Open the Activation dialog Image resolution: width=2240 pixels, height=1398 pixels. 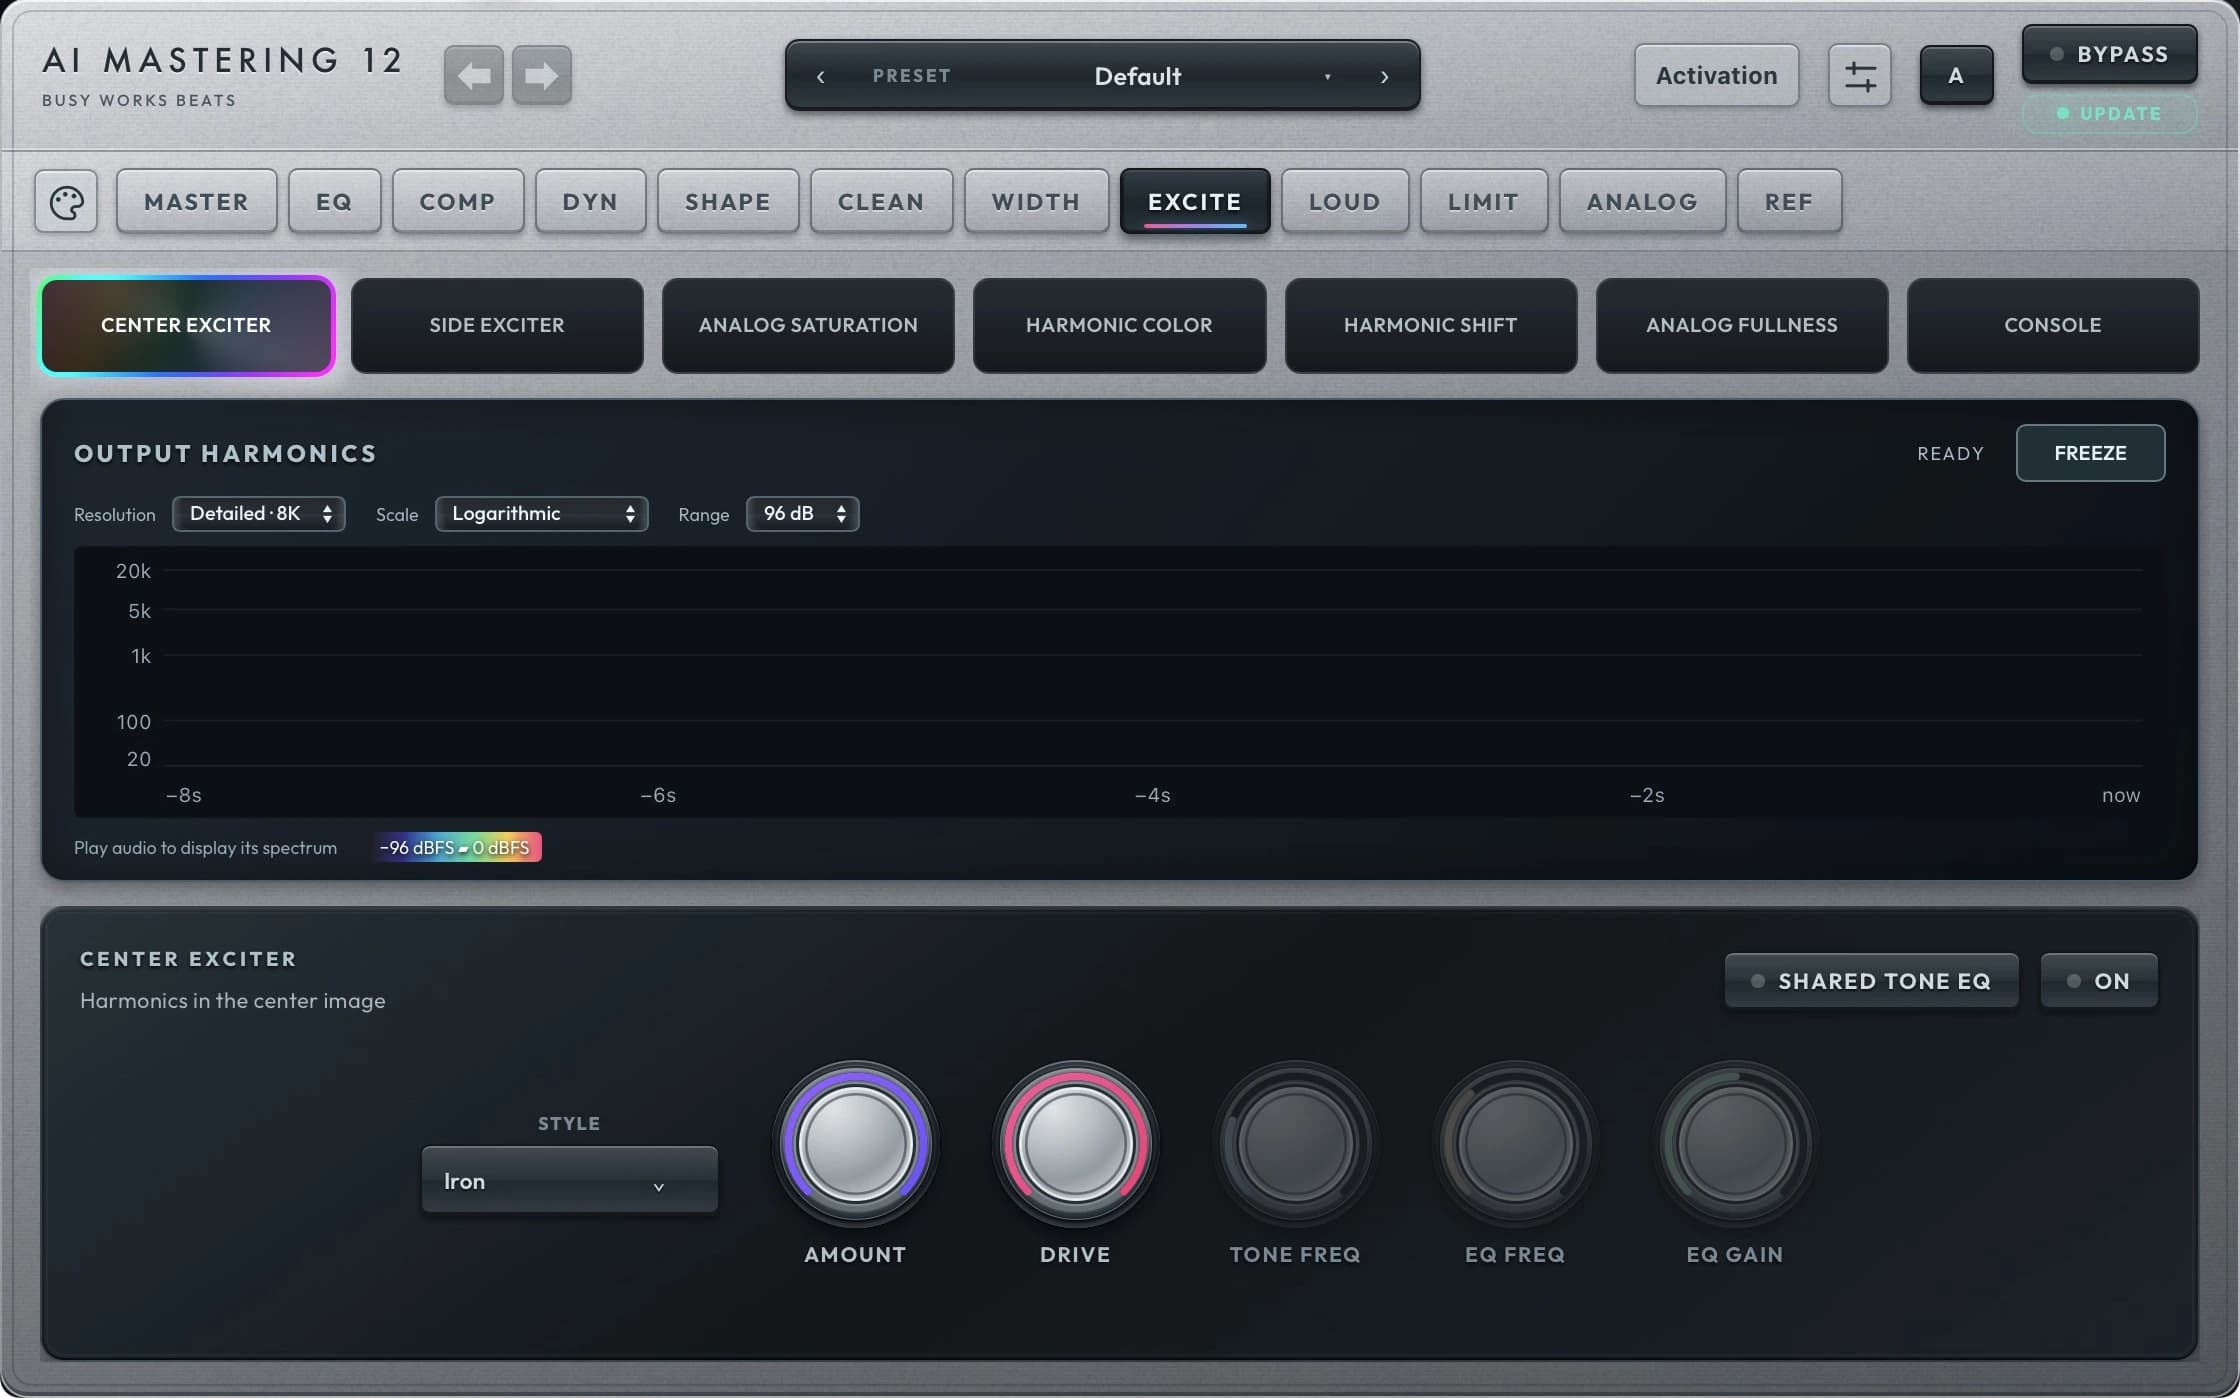[x=1716, y=75]
